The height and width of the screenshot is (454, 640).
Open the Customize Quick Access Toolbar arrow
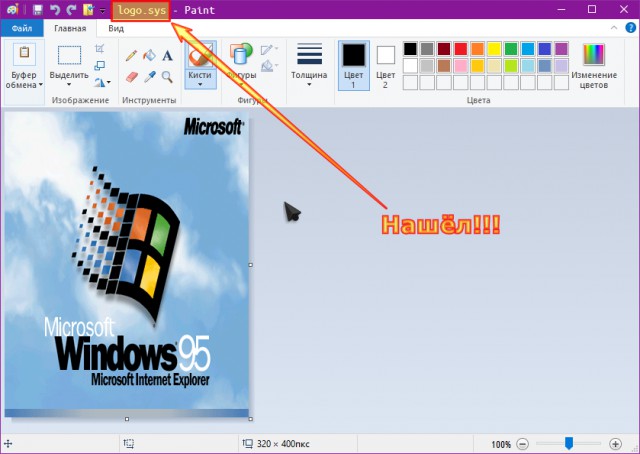point(102,11)
